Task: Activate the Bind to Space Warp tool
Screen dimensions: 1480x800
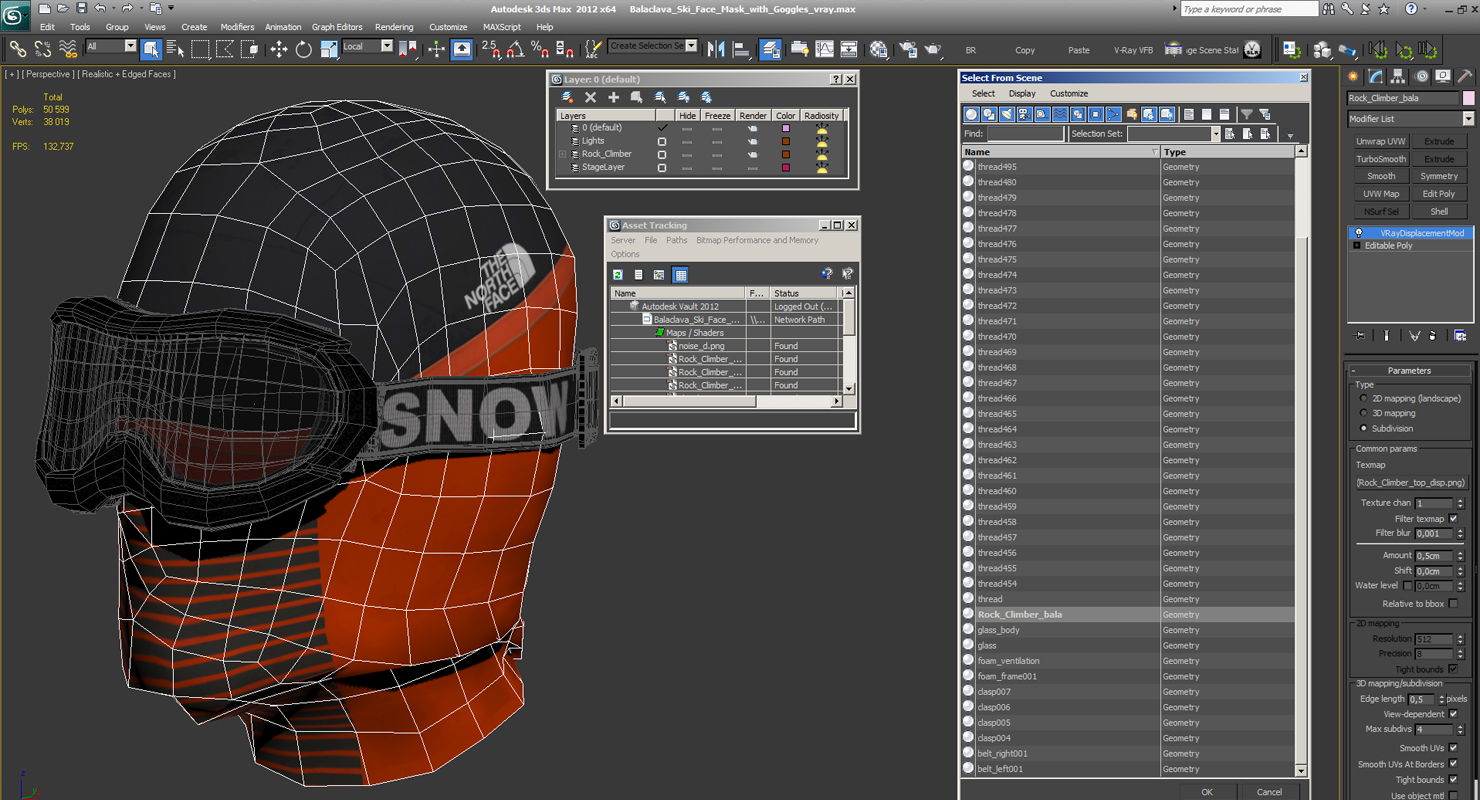Action: [x=67, y=48]
